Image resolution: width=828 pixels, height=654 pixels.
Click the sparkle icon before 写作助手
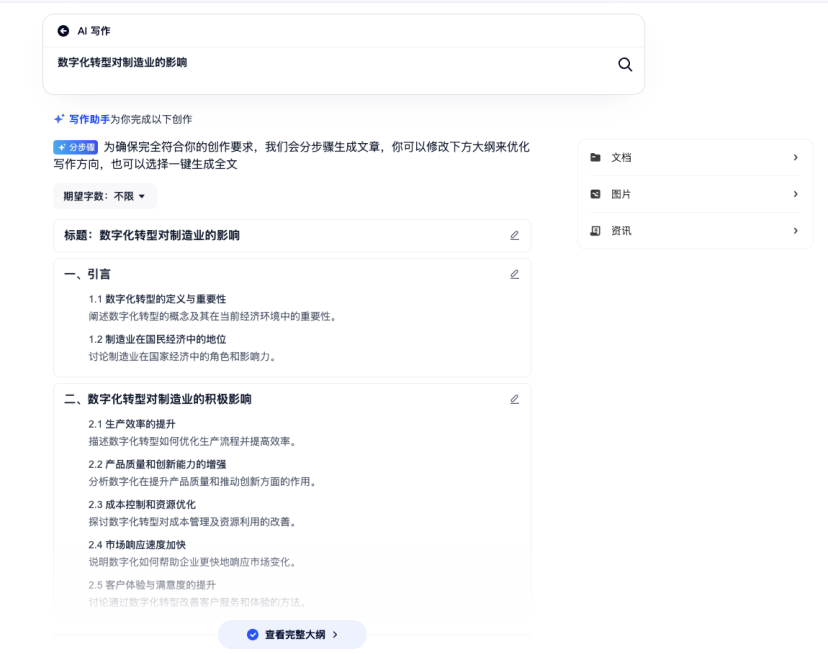(59, 119)
